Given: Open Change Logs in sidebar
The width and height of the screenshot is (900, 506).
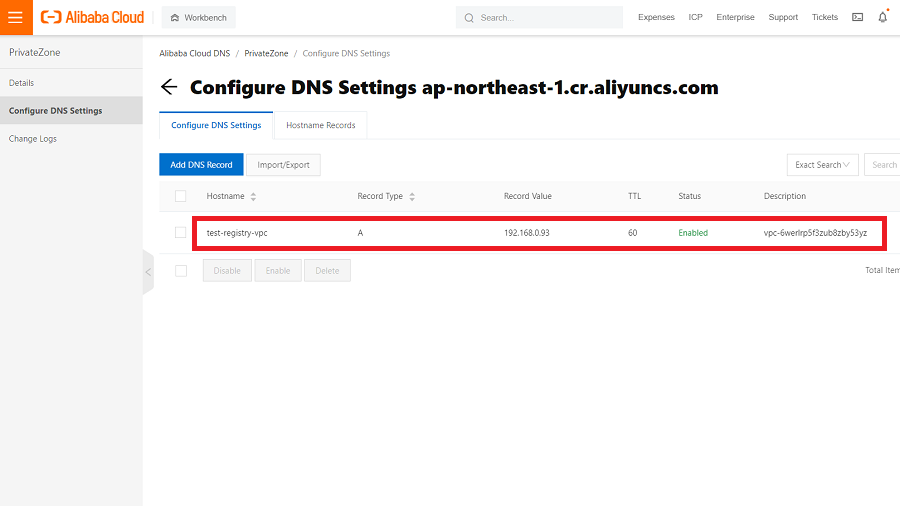Looking at the screenshot, I should [33, 139].
